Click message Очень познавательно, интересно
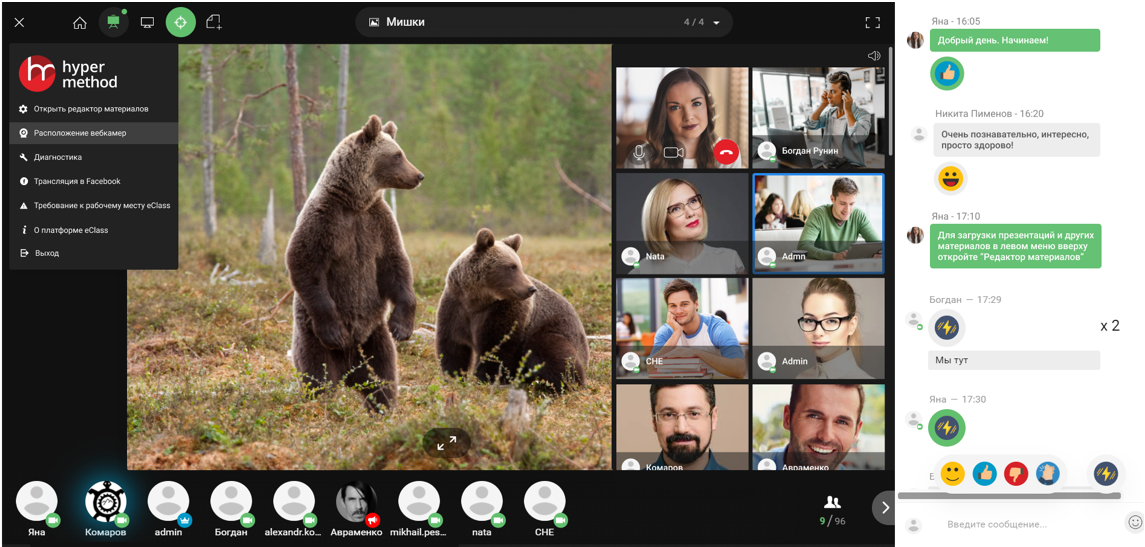1145x547 pixels. [1016, 140]
